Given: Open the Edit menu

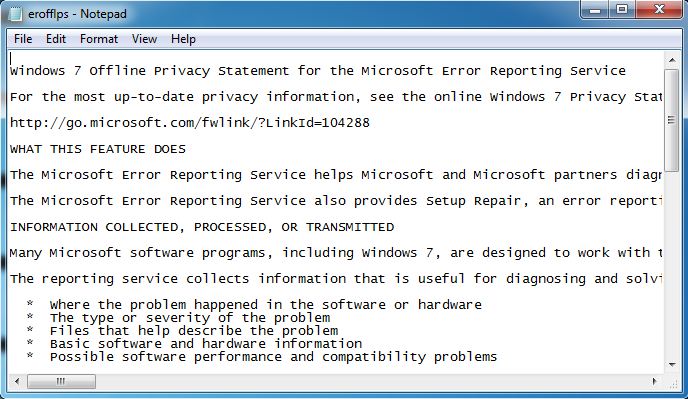Looking at the screenshot, I should click(56, 39).
